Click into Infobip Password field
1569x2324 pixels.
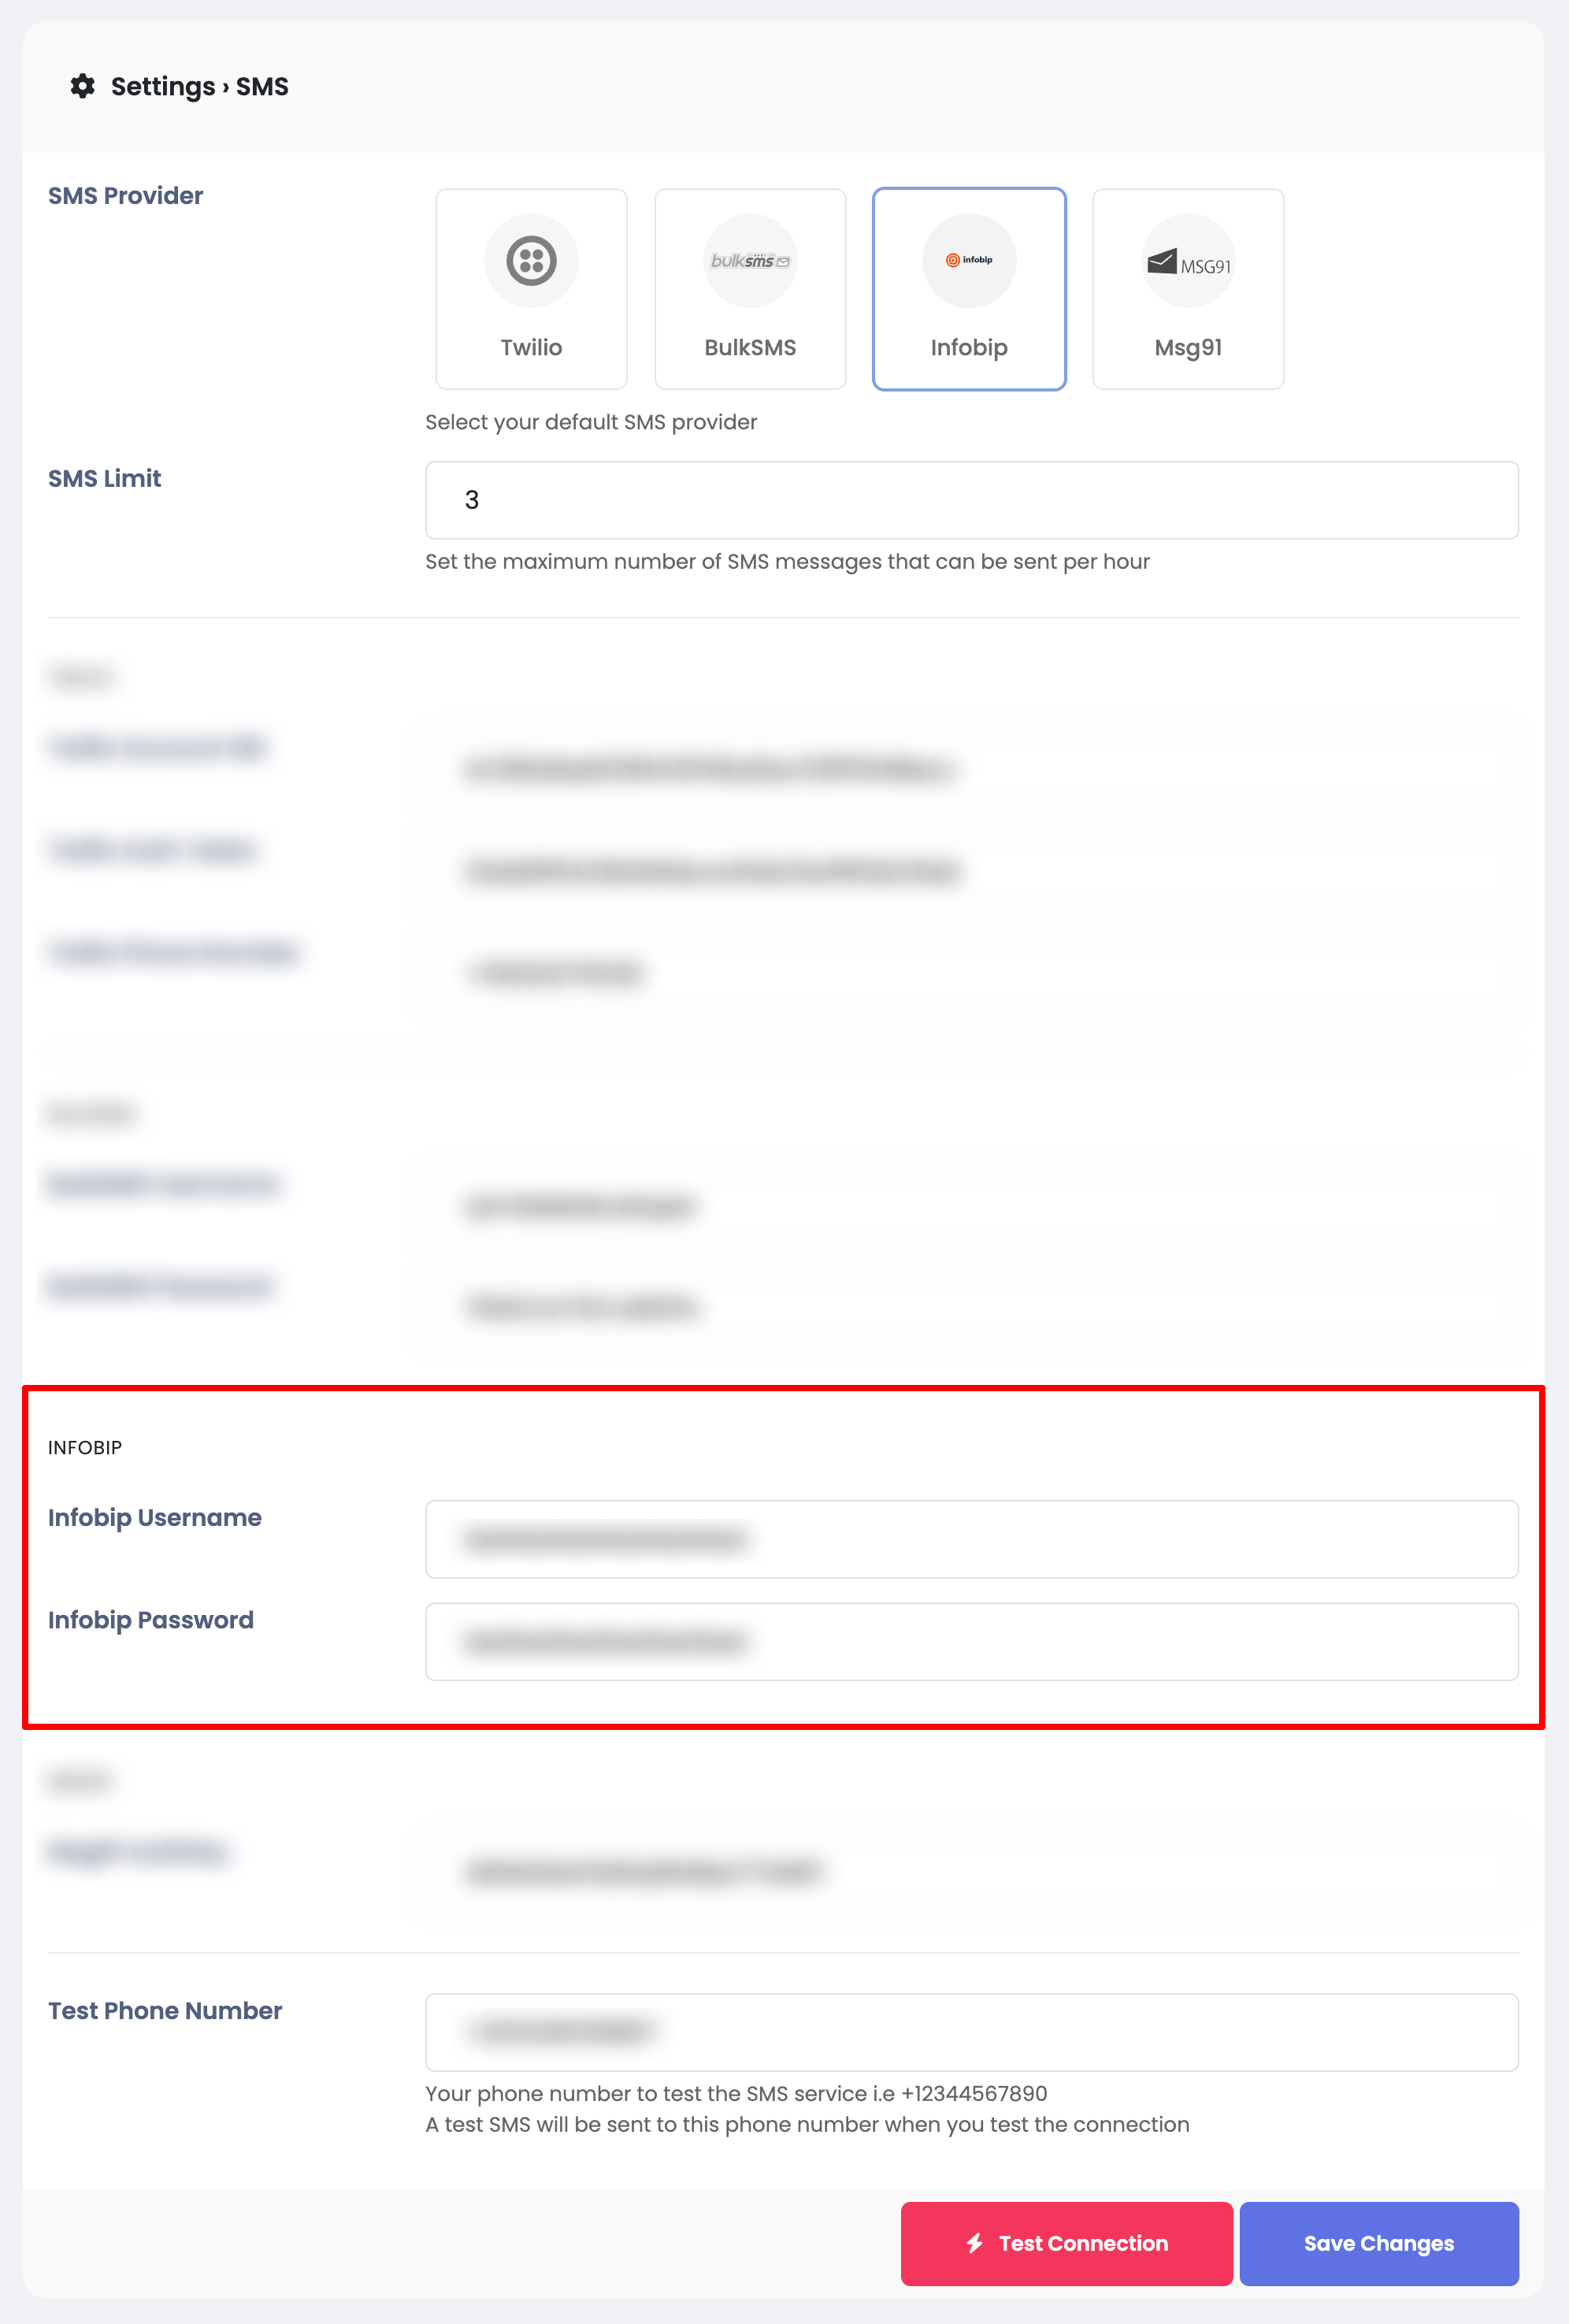coord(972,1642)
